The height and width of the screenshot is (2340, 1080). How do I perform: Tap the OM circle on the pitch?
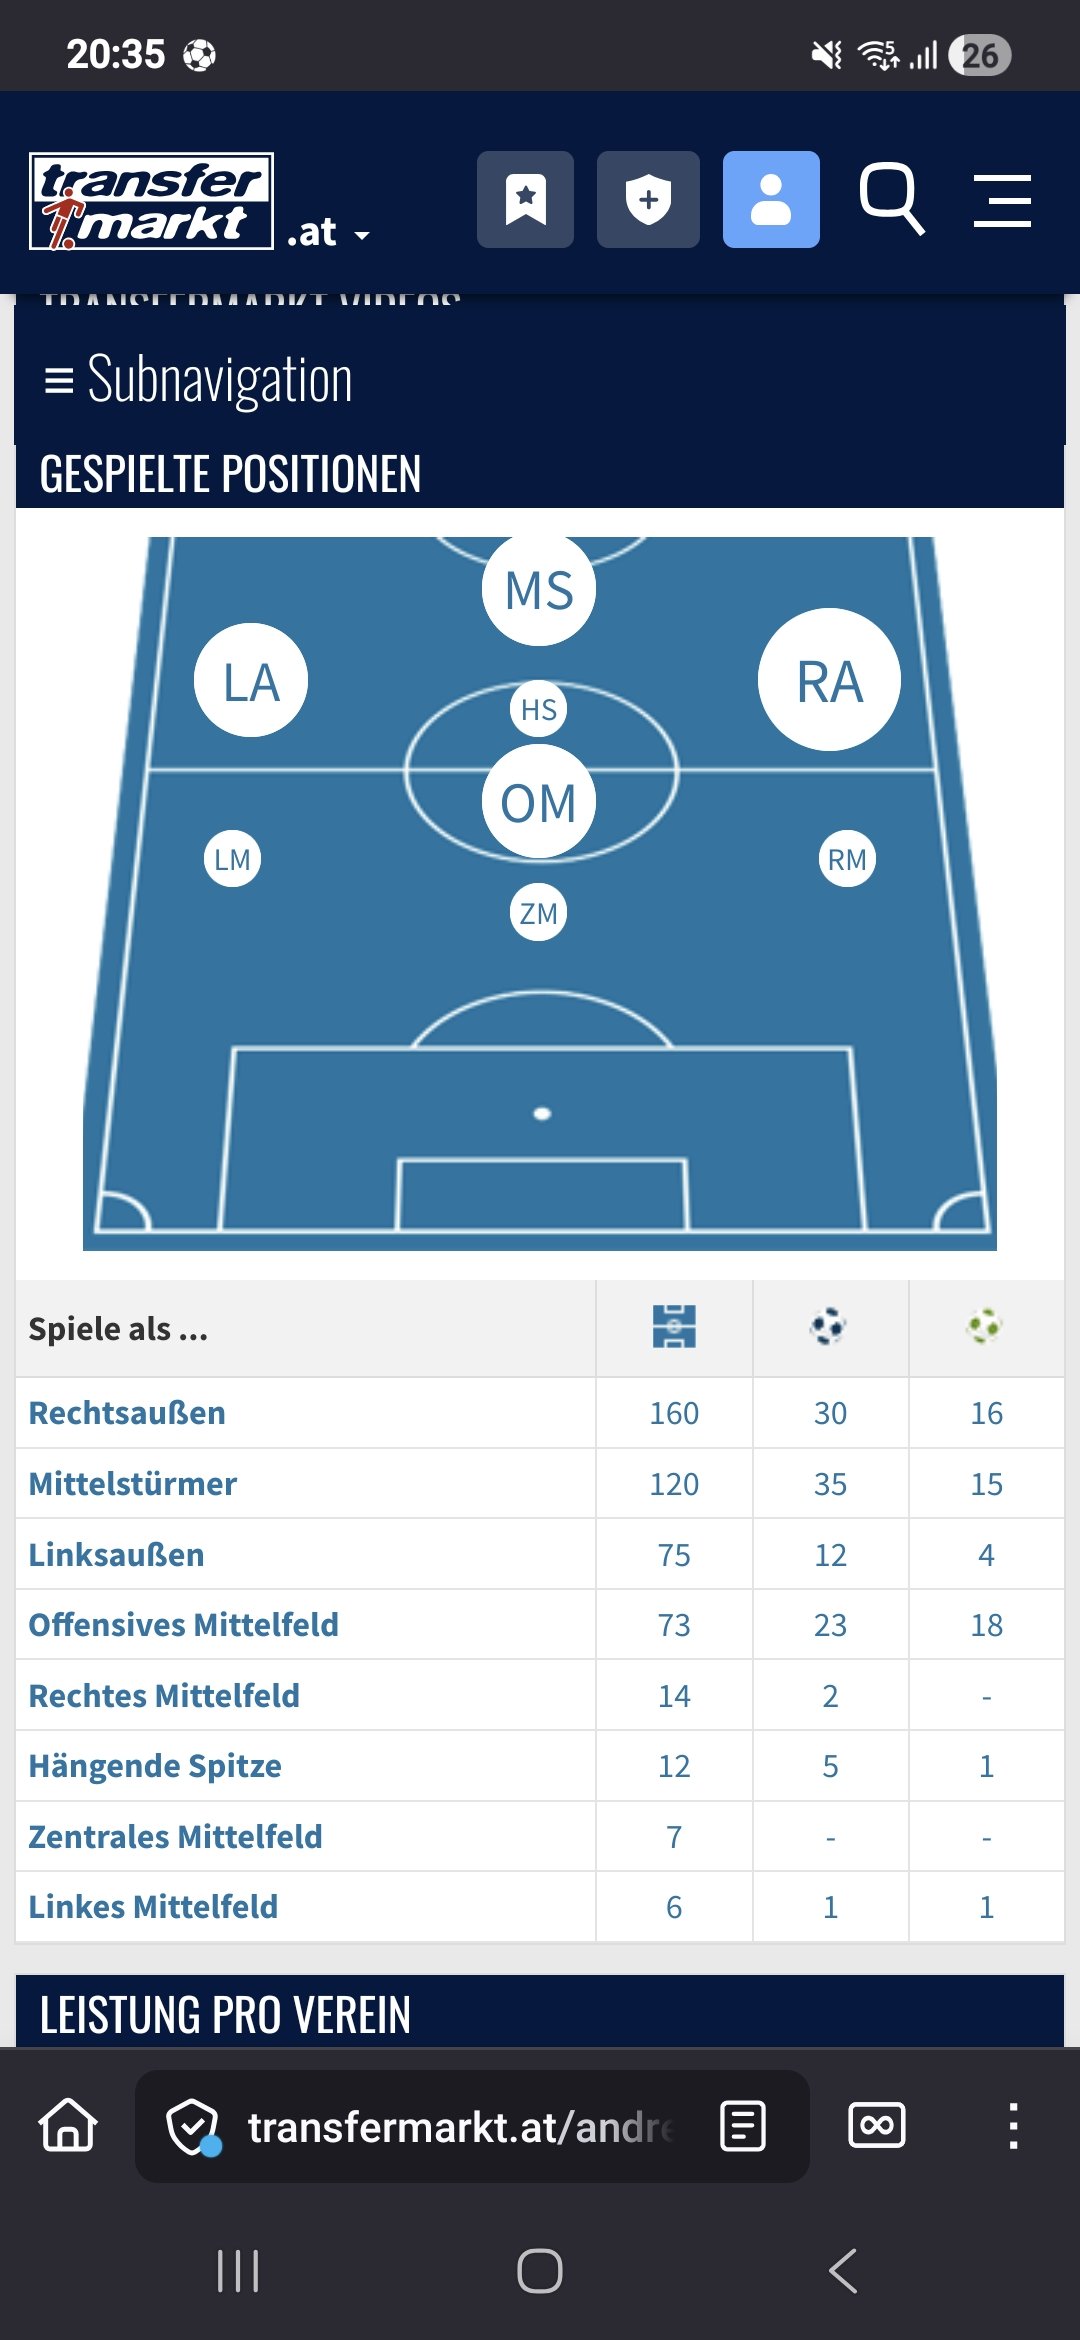pyautogui.click(x=539, y=802)
